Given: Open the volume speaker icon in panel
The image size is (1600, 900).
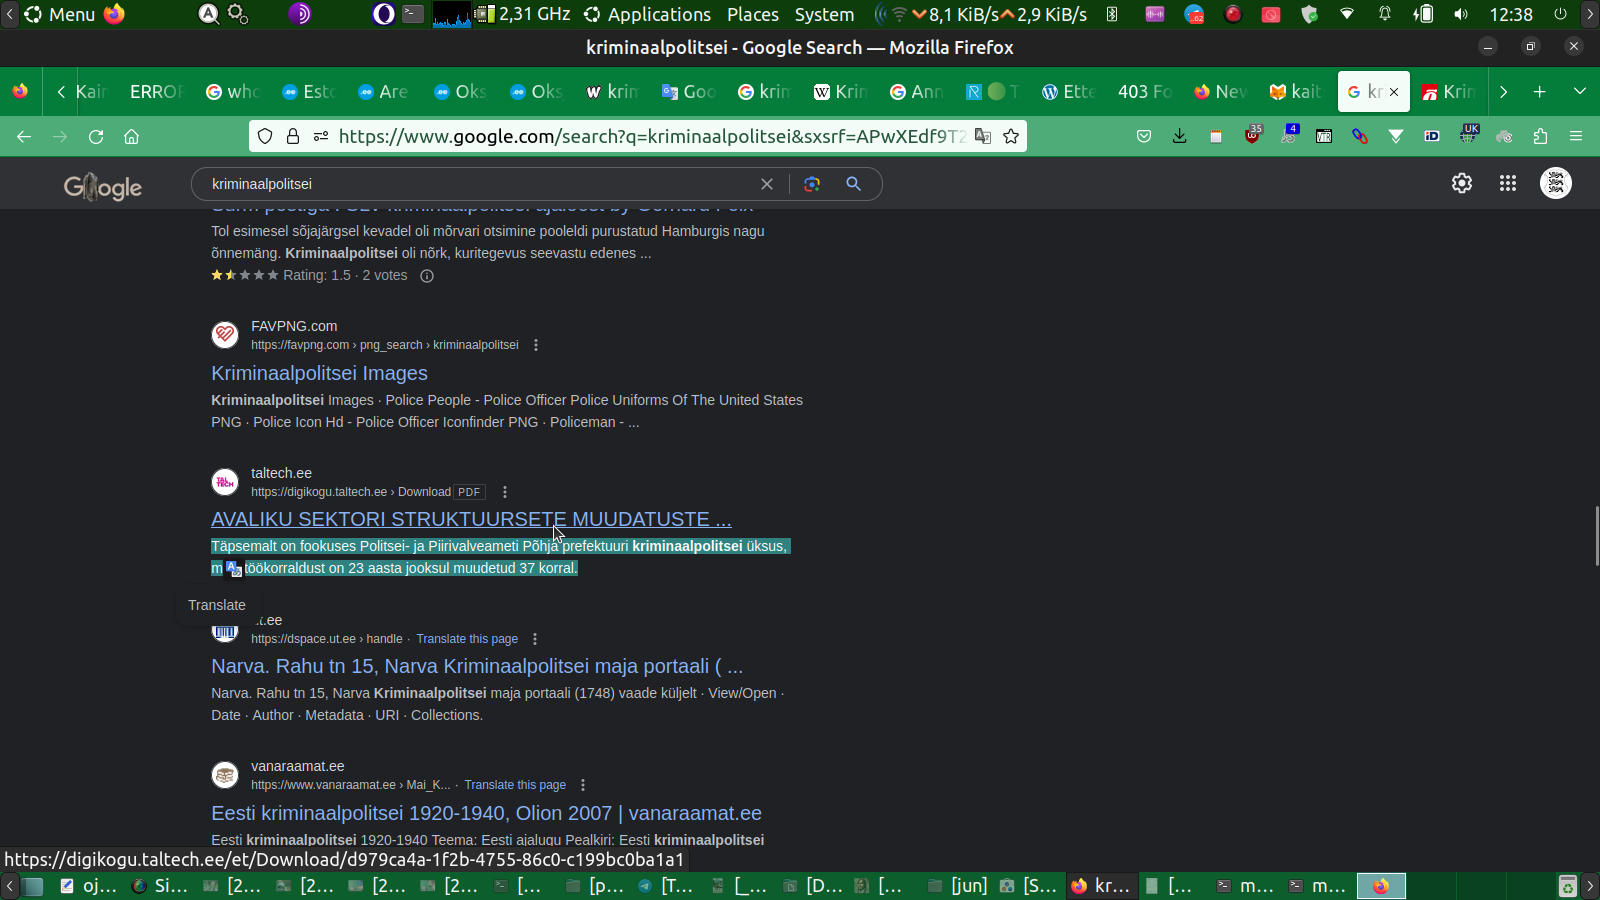Looking at the screenshot, I should [1461, 15].
